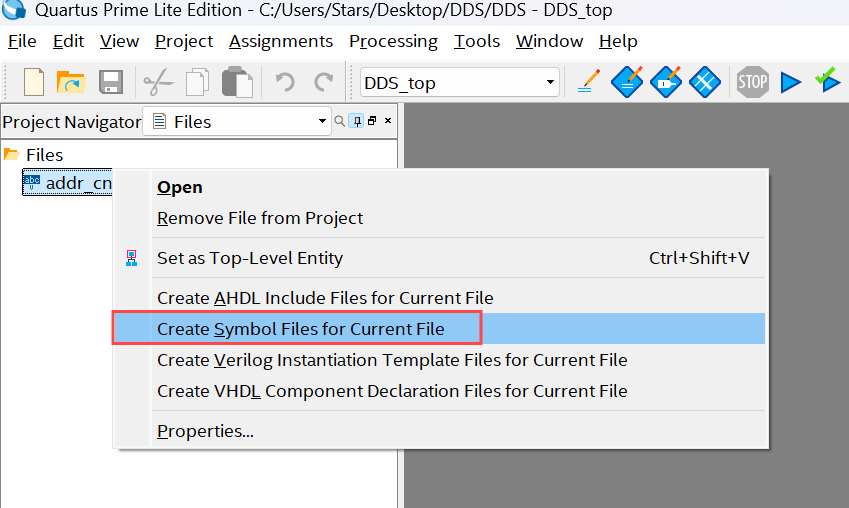Open Properties... from the context menu
The image size is (849, 508).
click(x=441, y=431)
